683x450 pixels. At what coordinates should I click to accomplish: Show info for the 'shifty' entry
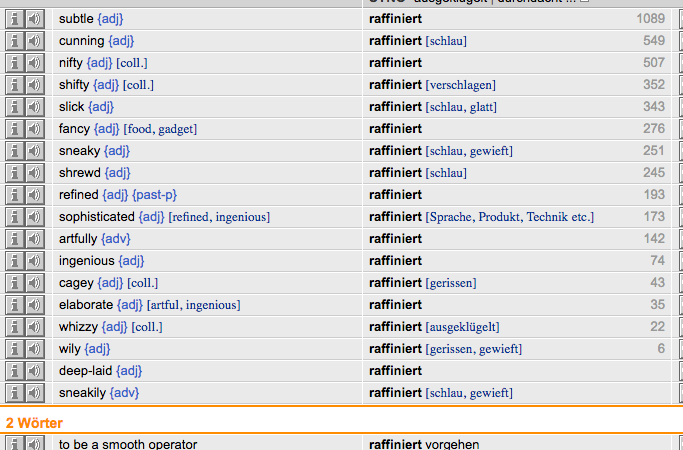pos(14,85)
